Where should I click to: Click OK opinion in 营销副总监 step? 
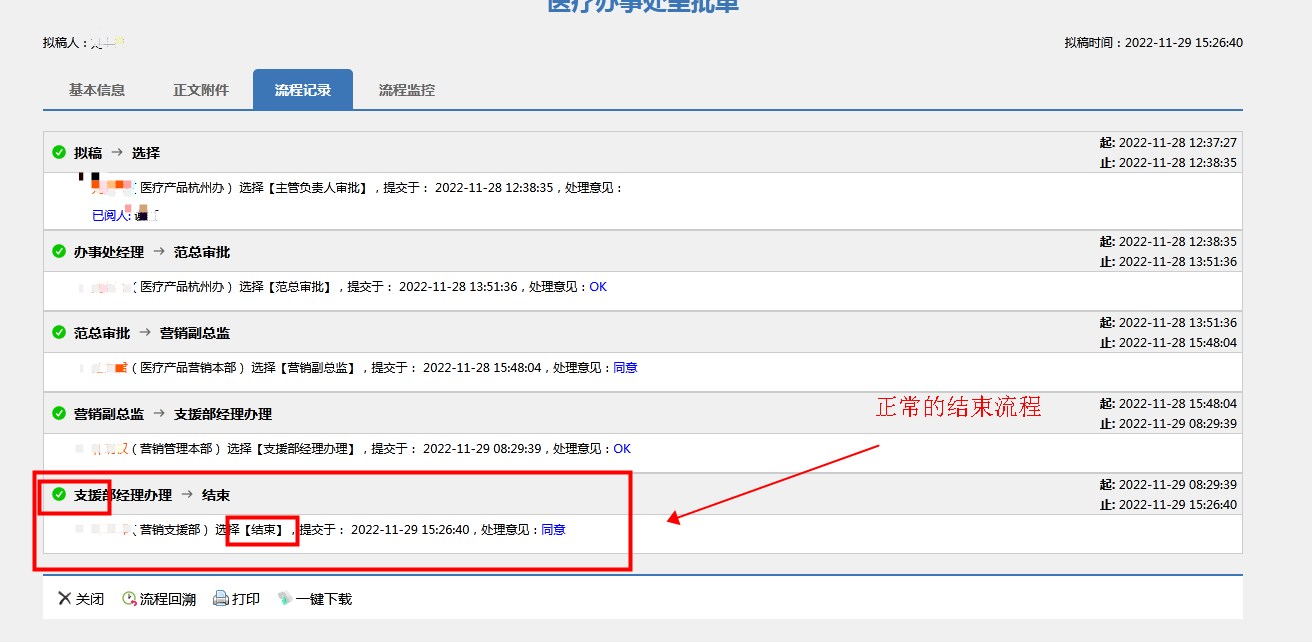[x=622, y=449]
